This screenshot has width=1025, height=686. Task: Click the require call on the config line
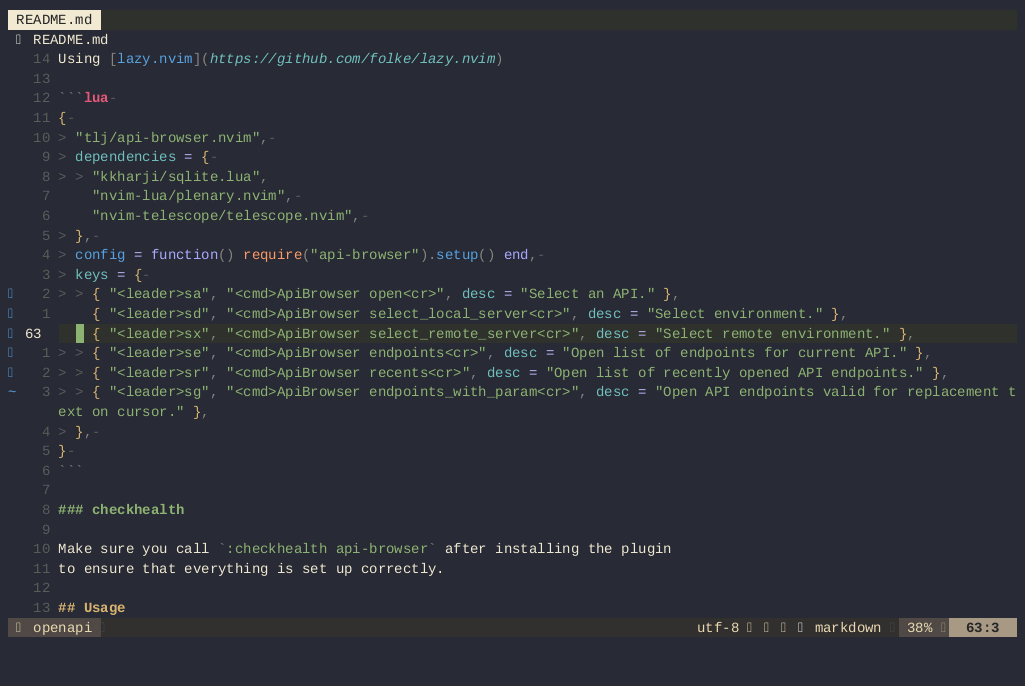[x=273, y=255]
